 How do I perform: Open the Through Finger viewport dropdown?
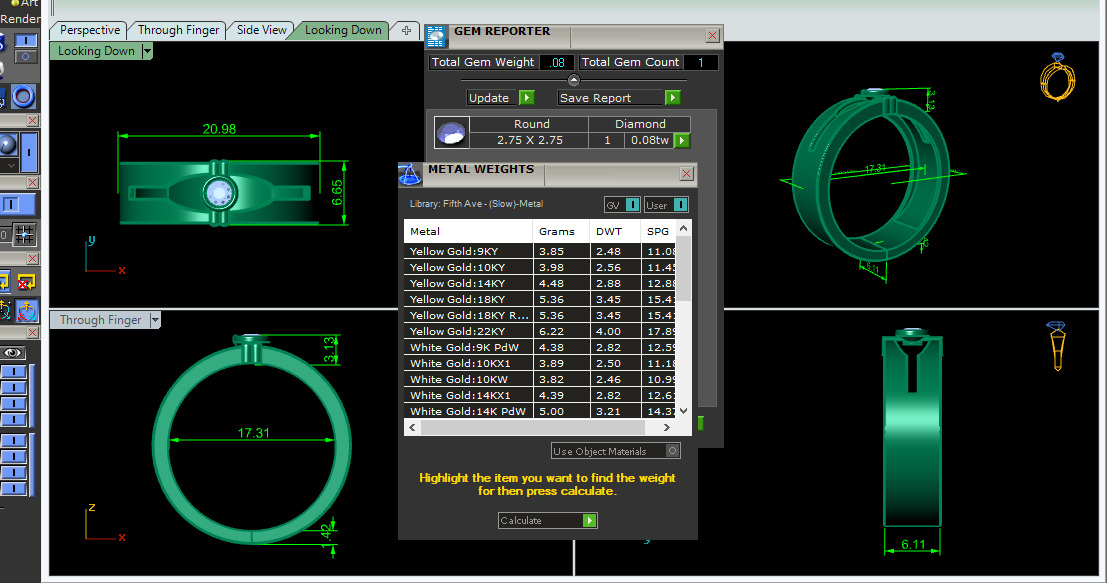pyautogui.click(x=155, y=320)
